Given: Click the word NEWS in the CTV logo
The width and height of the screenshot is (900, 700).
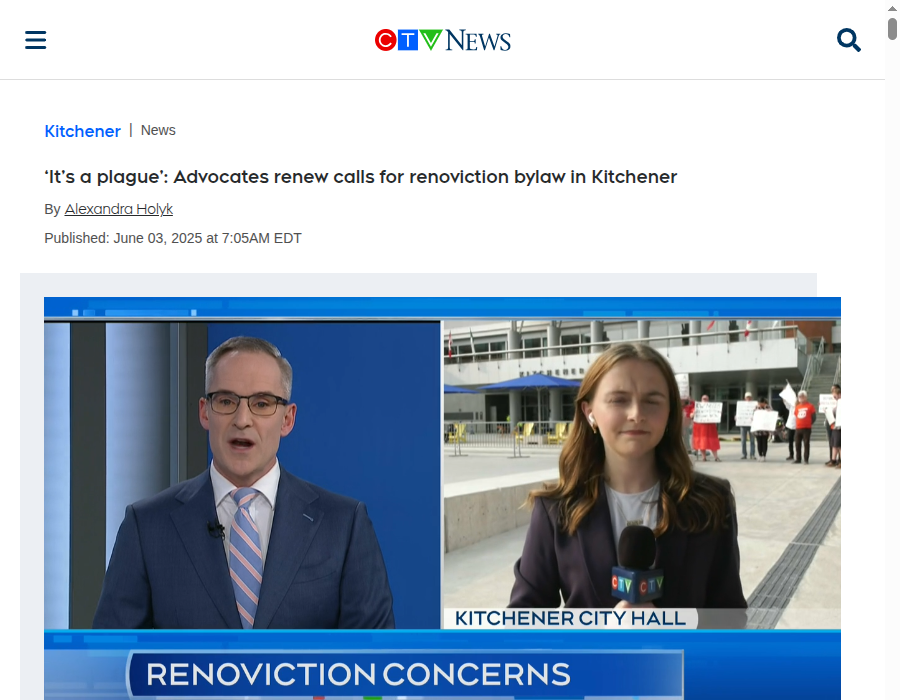Looking at the screenshot, I should pyautogui.click(x=478, y=41).
